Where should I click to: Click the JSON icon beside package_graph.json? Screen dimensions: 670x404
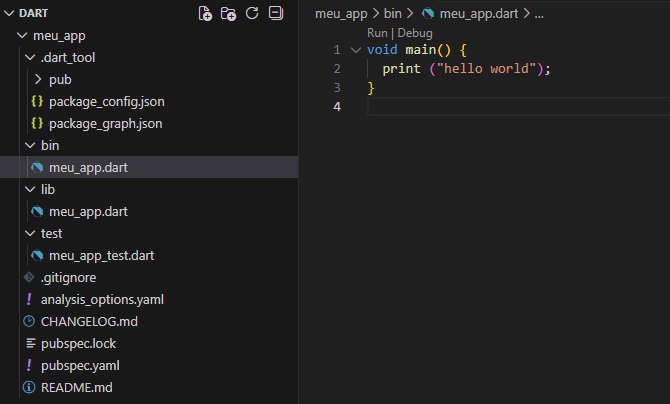click(37, 124)
